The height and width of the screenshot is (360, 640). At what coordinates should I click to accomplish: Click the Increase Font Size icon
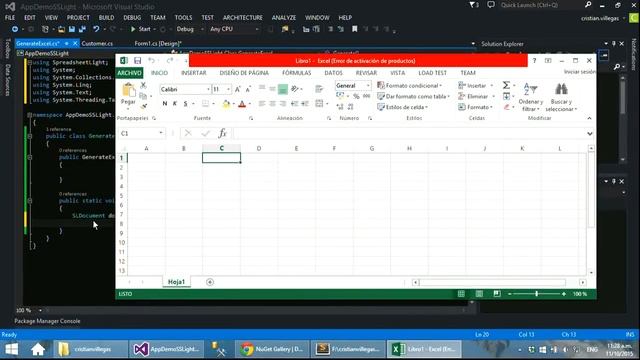238,89
